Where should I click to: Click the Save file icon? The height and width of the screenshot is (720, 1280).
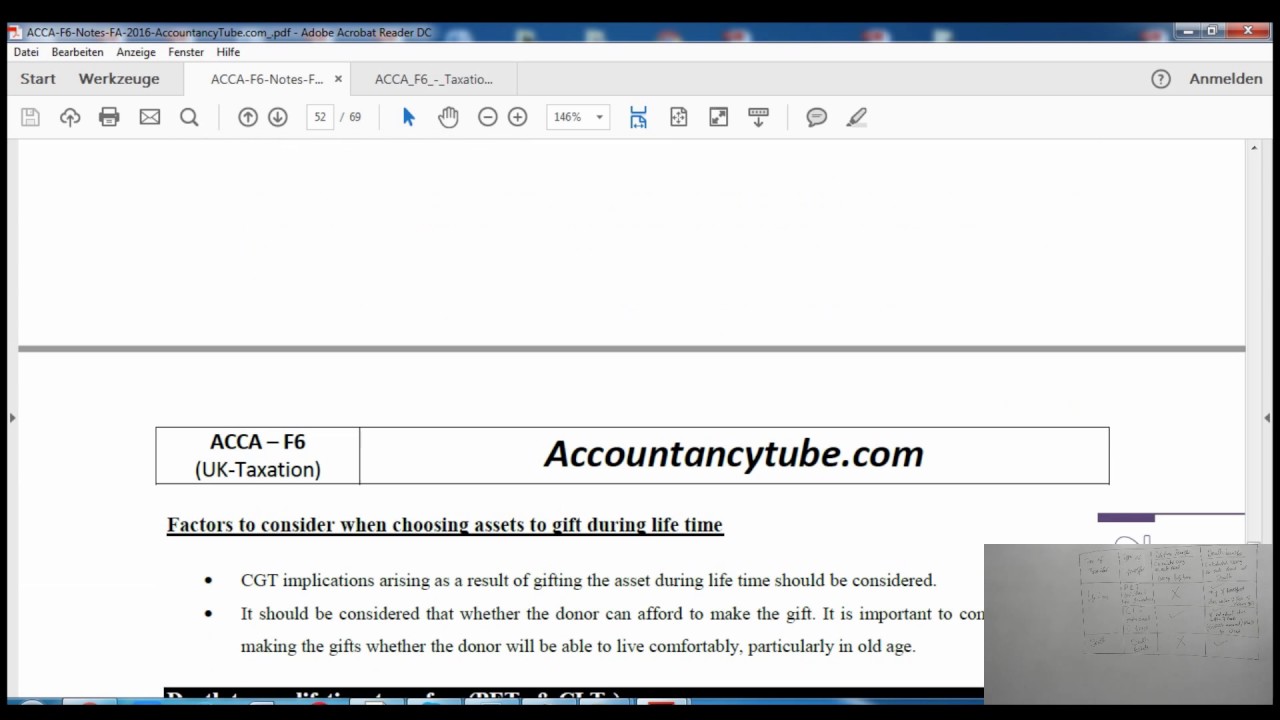click(30, 117)
